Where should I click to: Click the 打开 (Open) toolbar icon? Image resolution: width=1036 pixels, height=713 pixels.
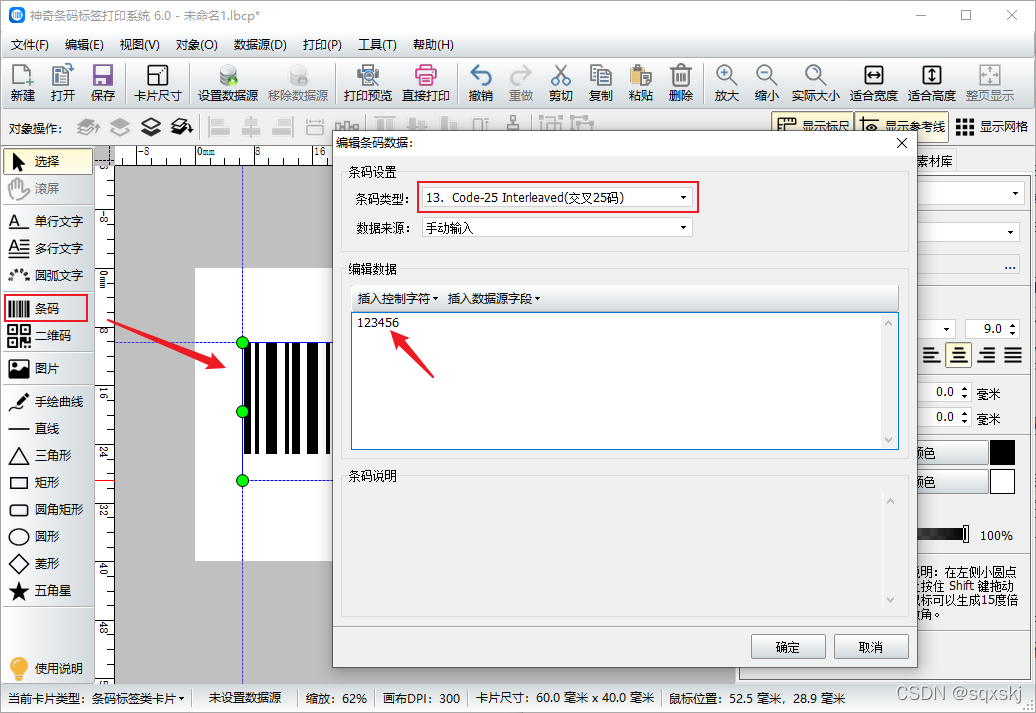click(63, 83)
